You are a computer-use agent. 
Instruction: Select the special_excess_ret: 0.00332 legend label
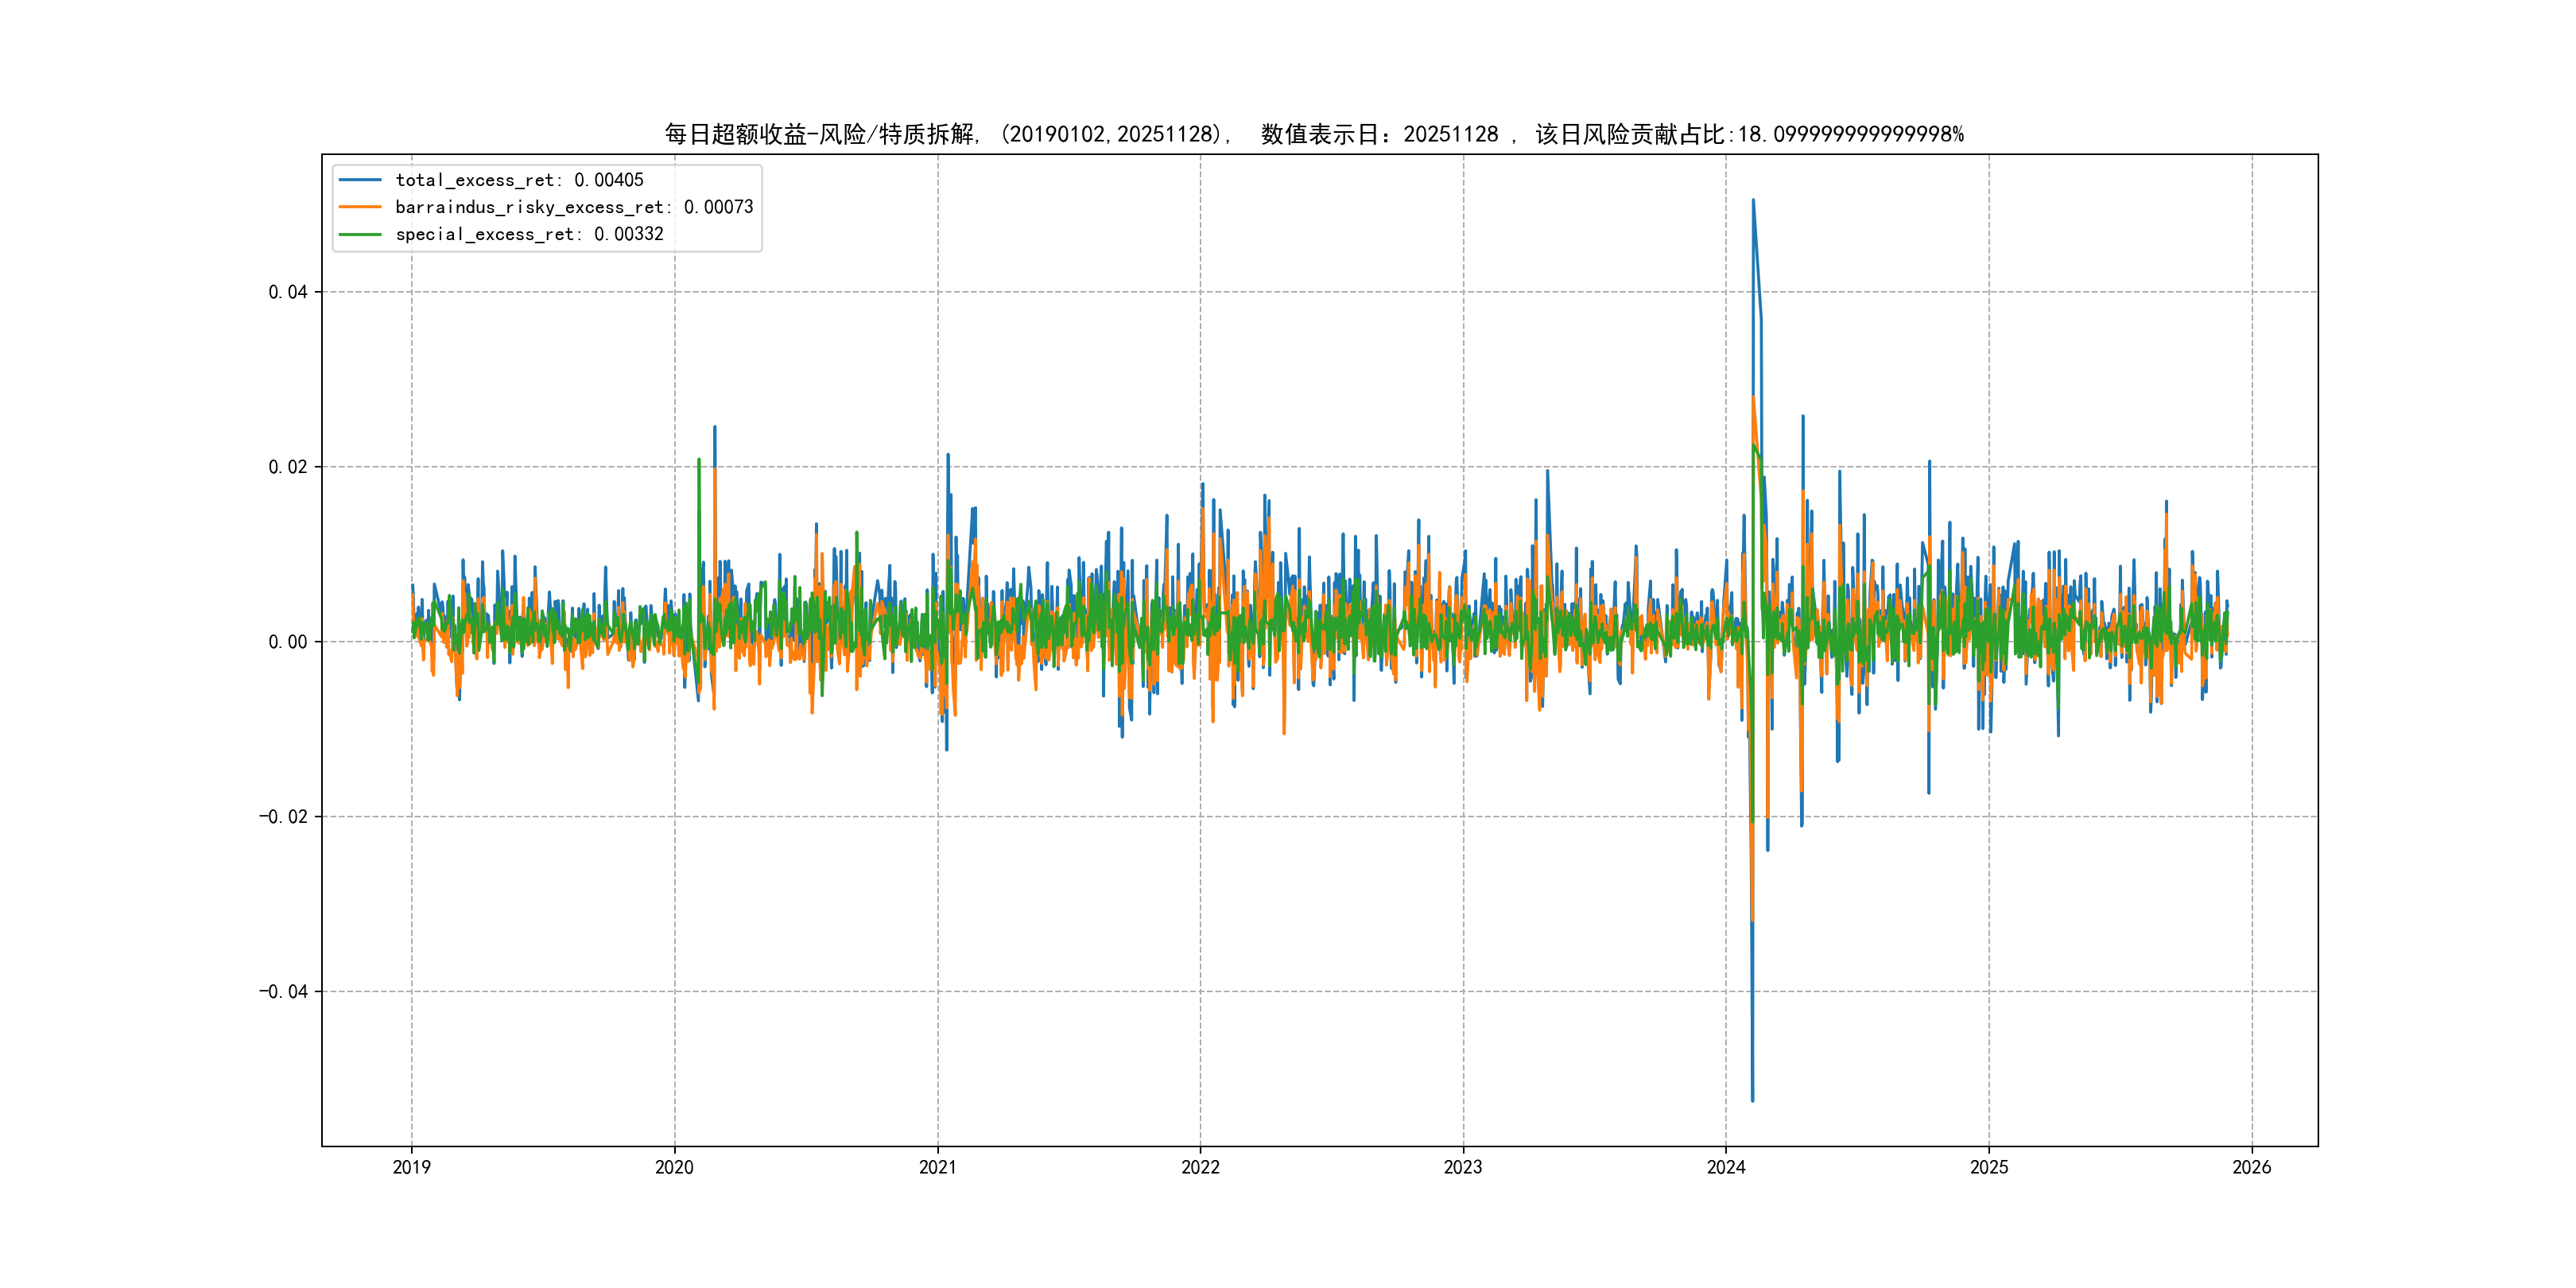tap(529, 234)
